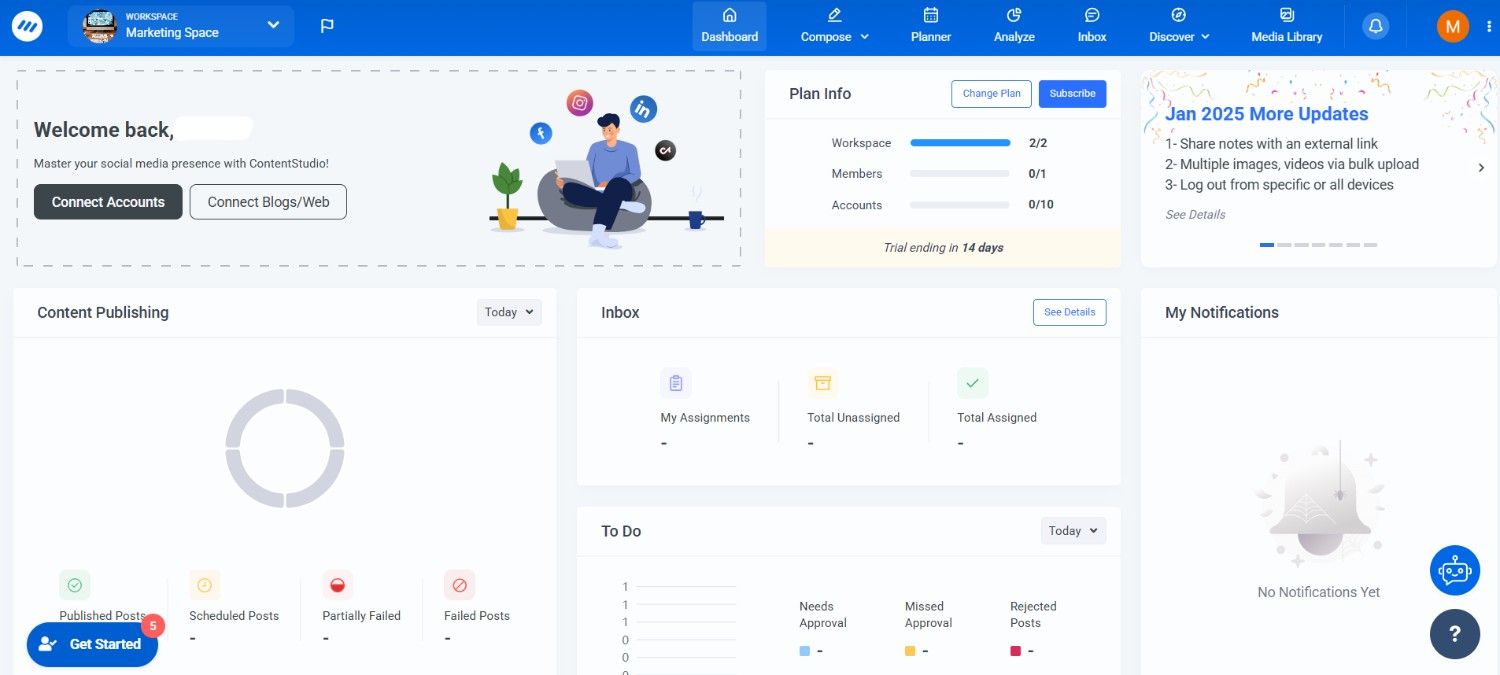Open the notification bell
Viewport: 1500px width, 675px height.
click(1375, 26)
